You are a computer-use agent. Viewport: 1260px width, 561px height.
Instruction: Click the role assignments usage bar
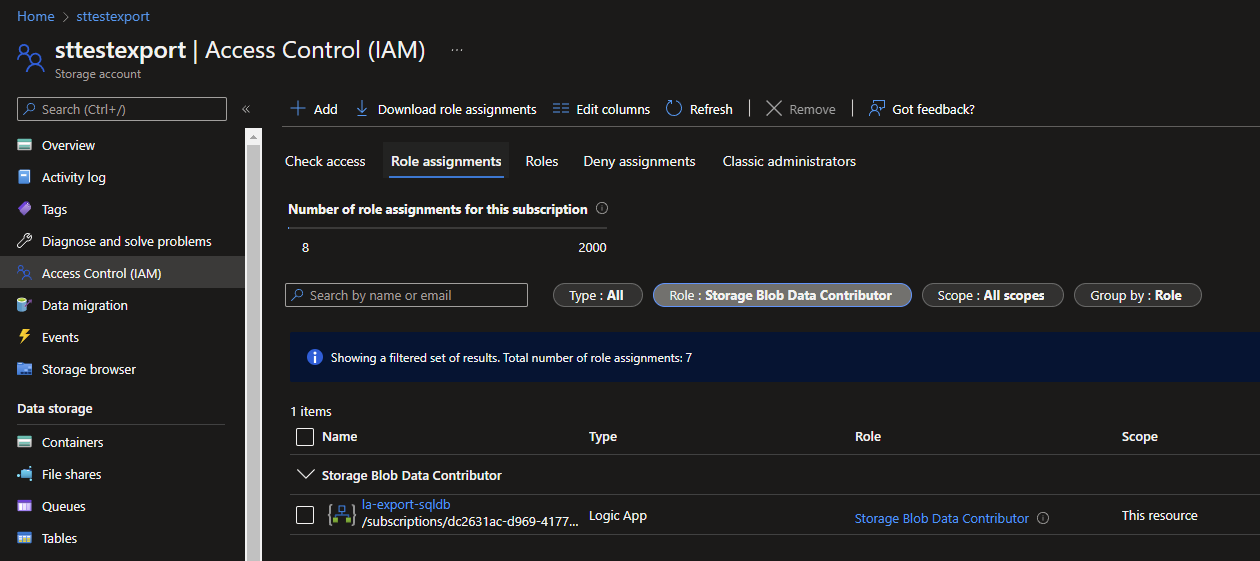(x=447, y=228)
